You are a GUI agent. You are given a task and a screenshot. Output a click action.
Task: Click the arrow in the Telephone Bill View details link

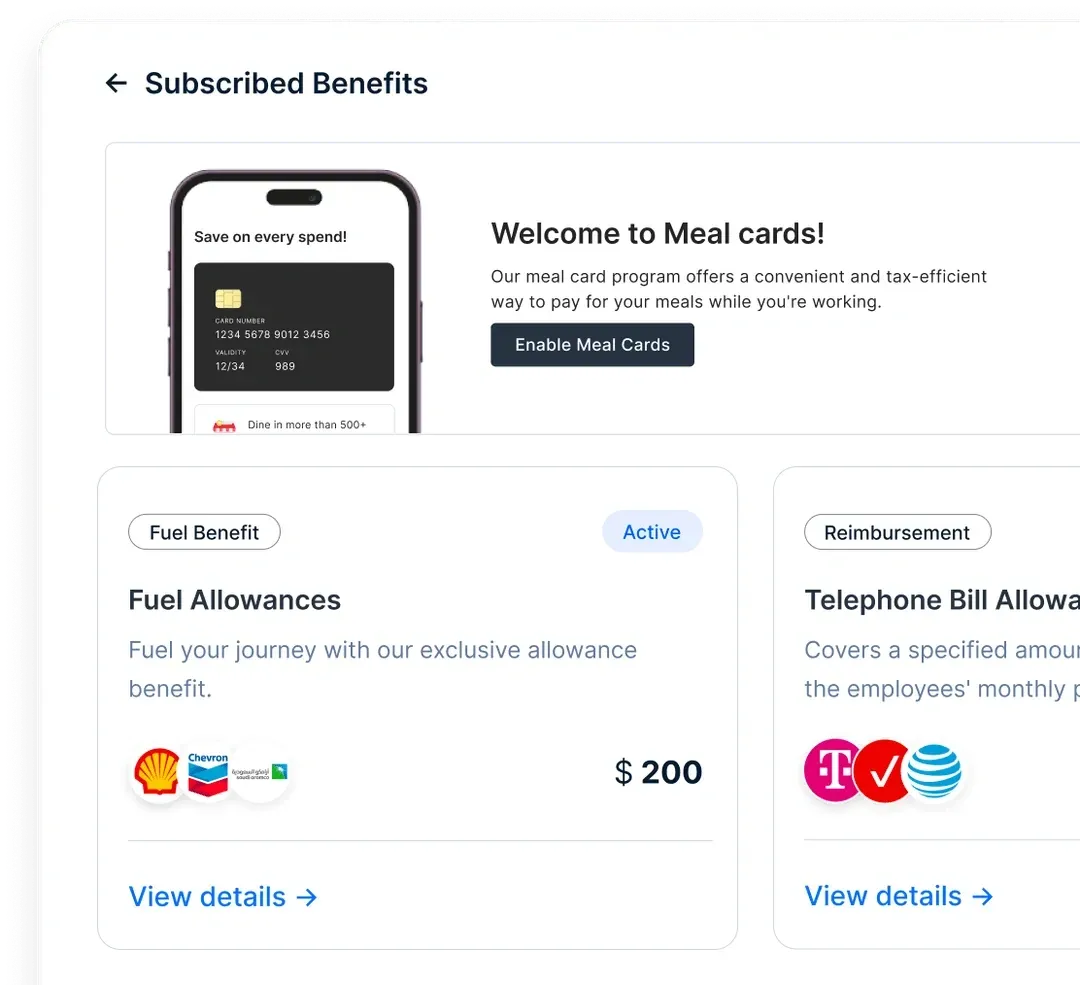(984, 896)
